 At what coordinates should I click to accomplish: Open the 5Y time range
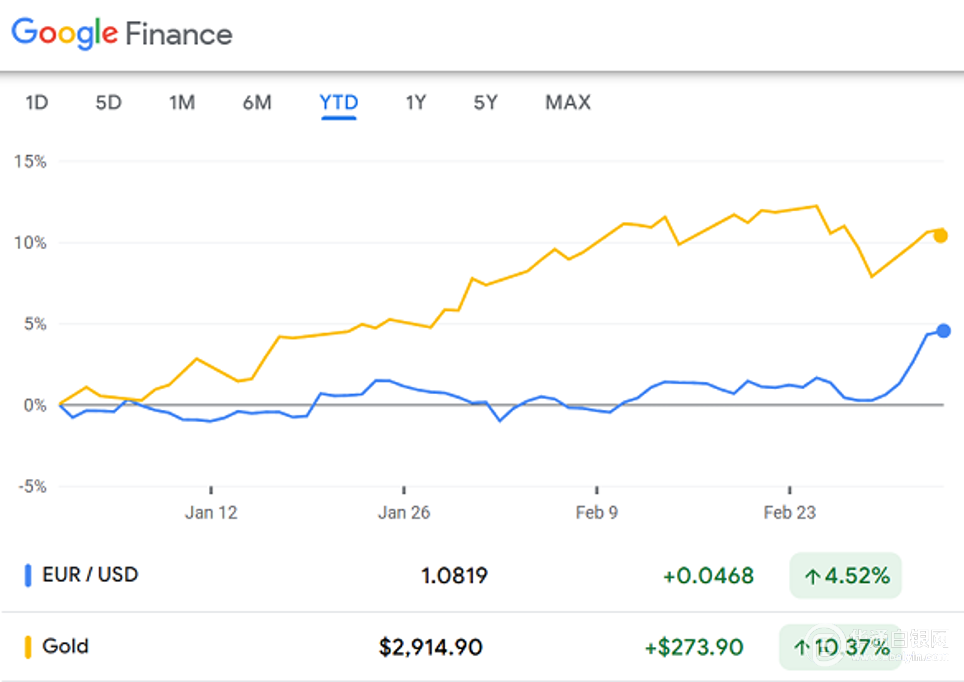click(486, 103)
